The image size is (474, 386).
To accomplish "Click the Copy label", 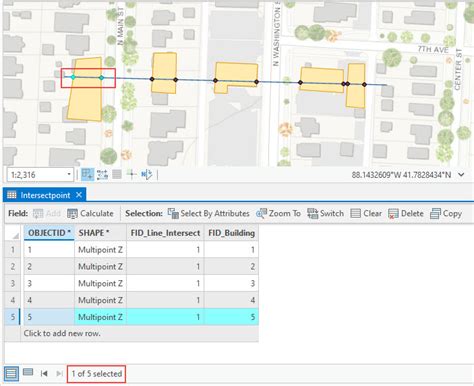I will pyautogui.click(x=452, y=213).
